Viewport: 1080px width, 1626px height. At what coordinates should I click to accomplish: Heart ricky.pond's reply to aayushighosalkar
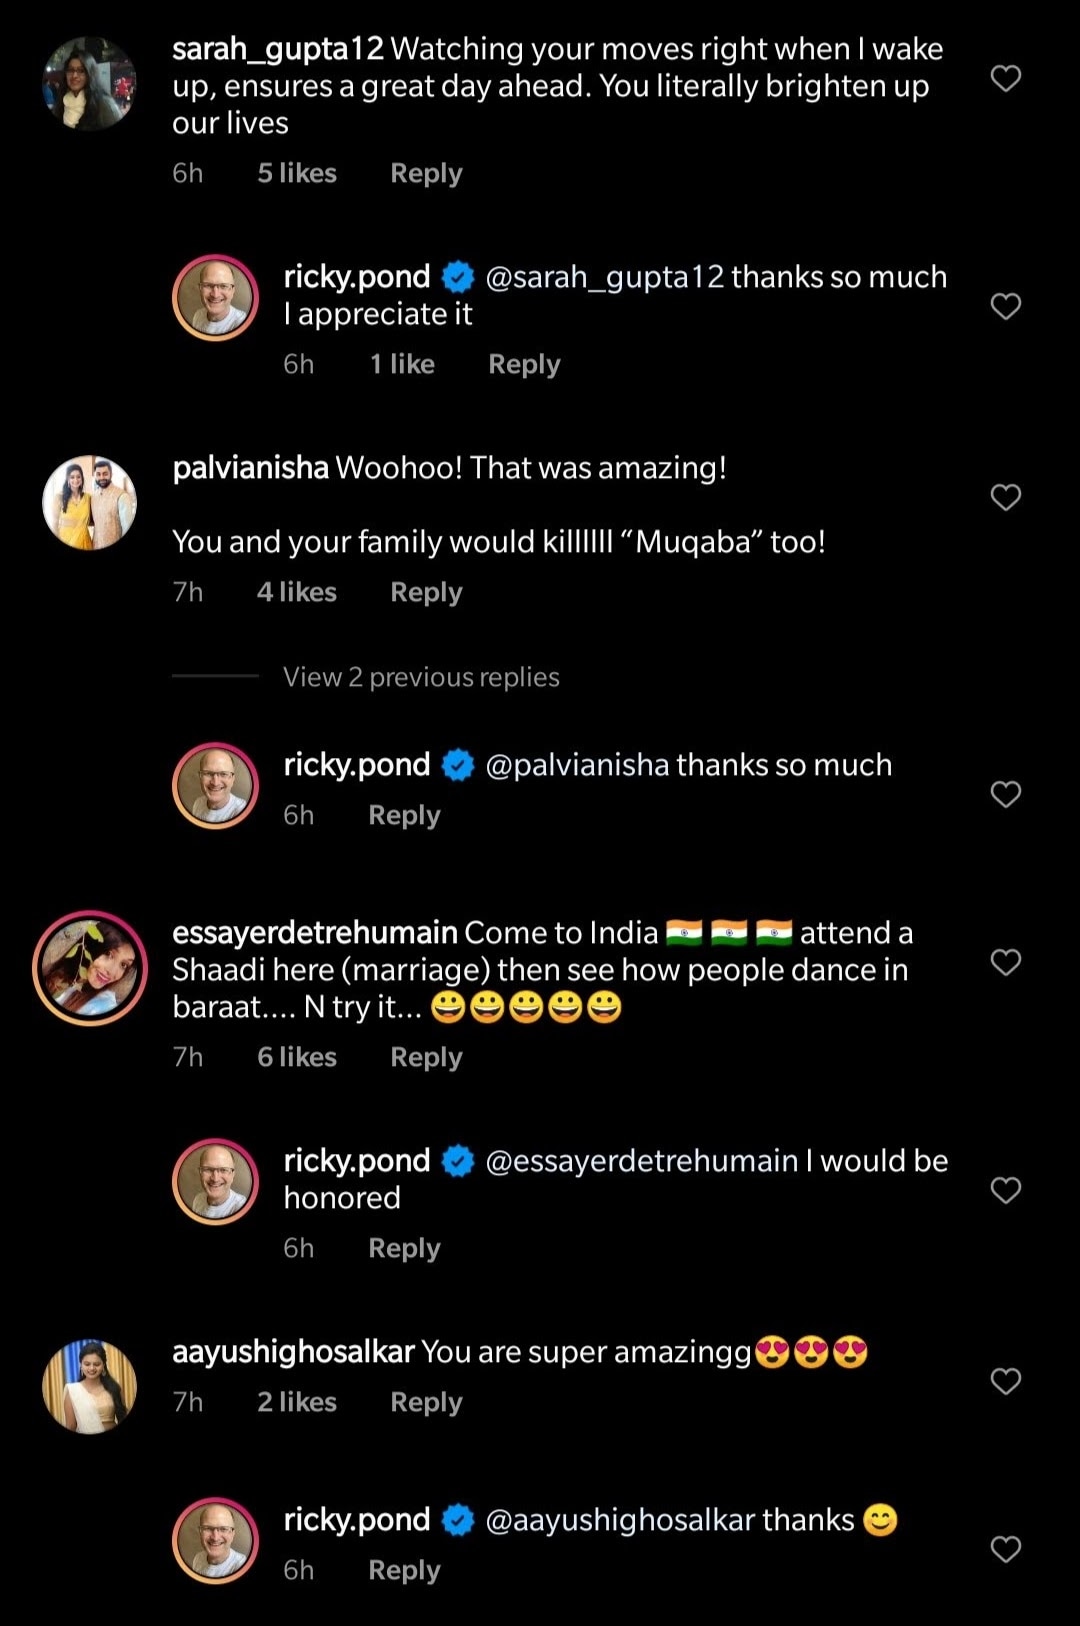coord(1005,1549)
